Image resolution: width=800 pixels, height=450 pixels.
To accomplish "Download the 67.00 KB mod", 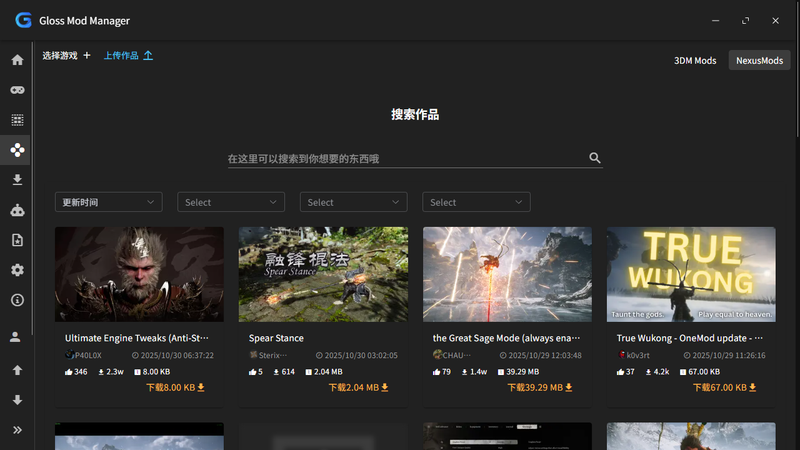I will 724,387.
